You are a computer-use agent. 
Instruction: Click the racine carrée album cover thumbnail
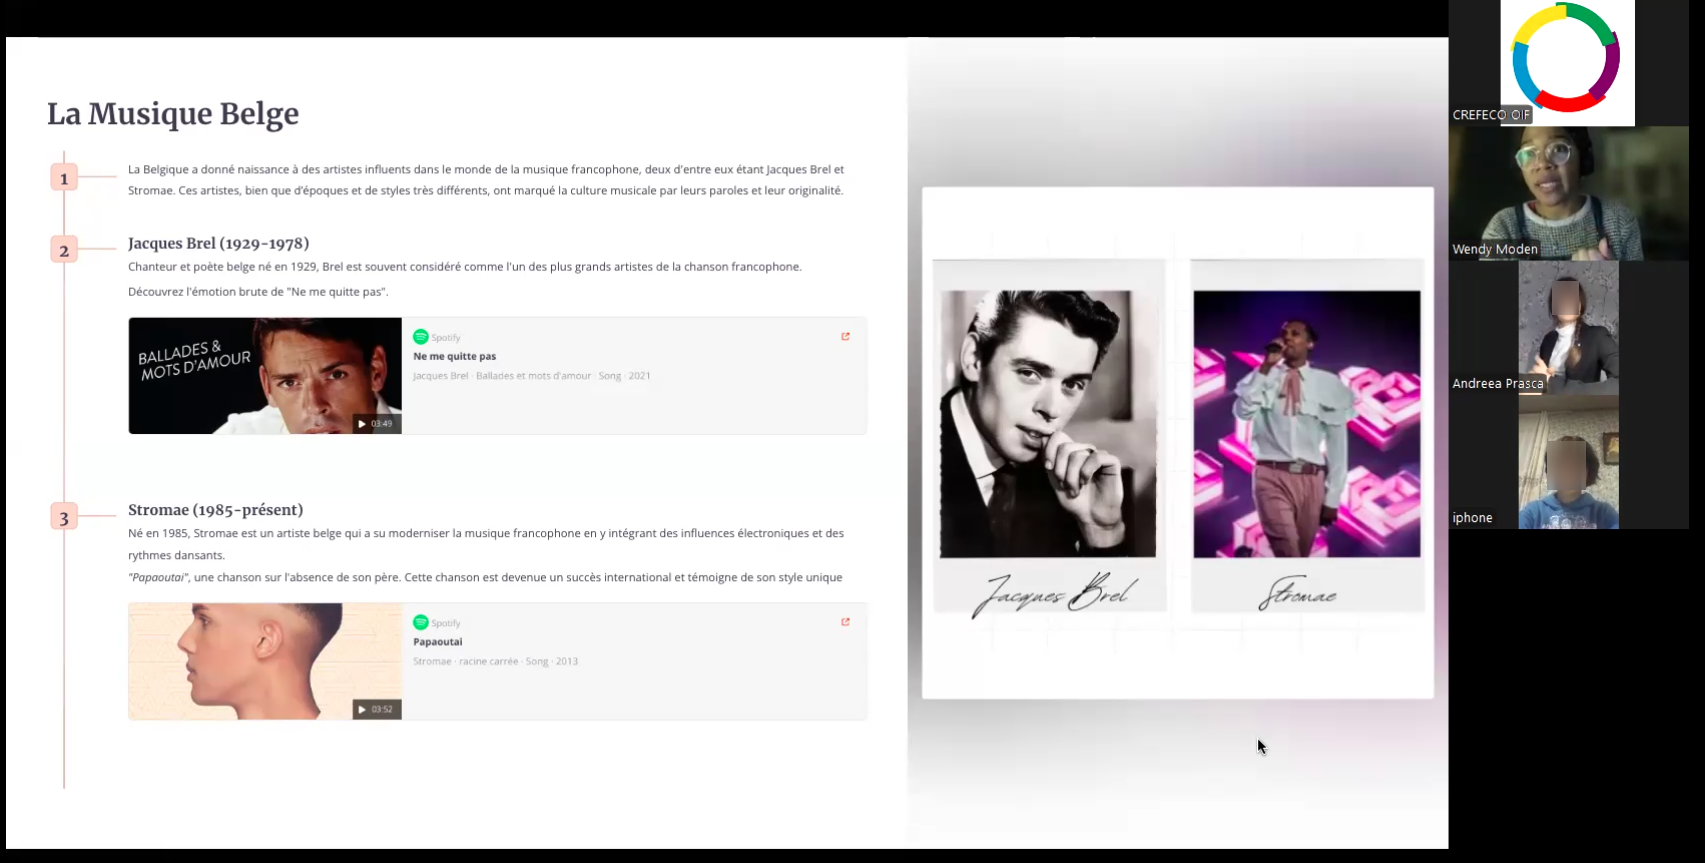click(x=264, y=660)
